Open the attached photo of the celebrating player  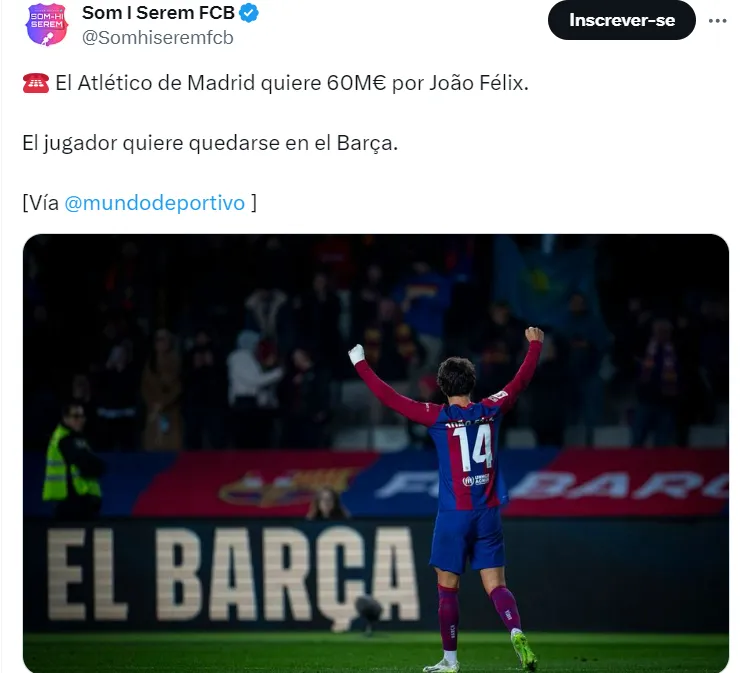(x=376, y=453)
